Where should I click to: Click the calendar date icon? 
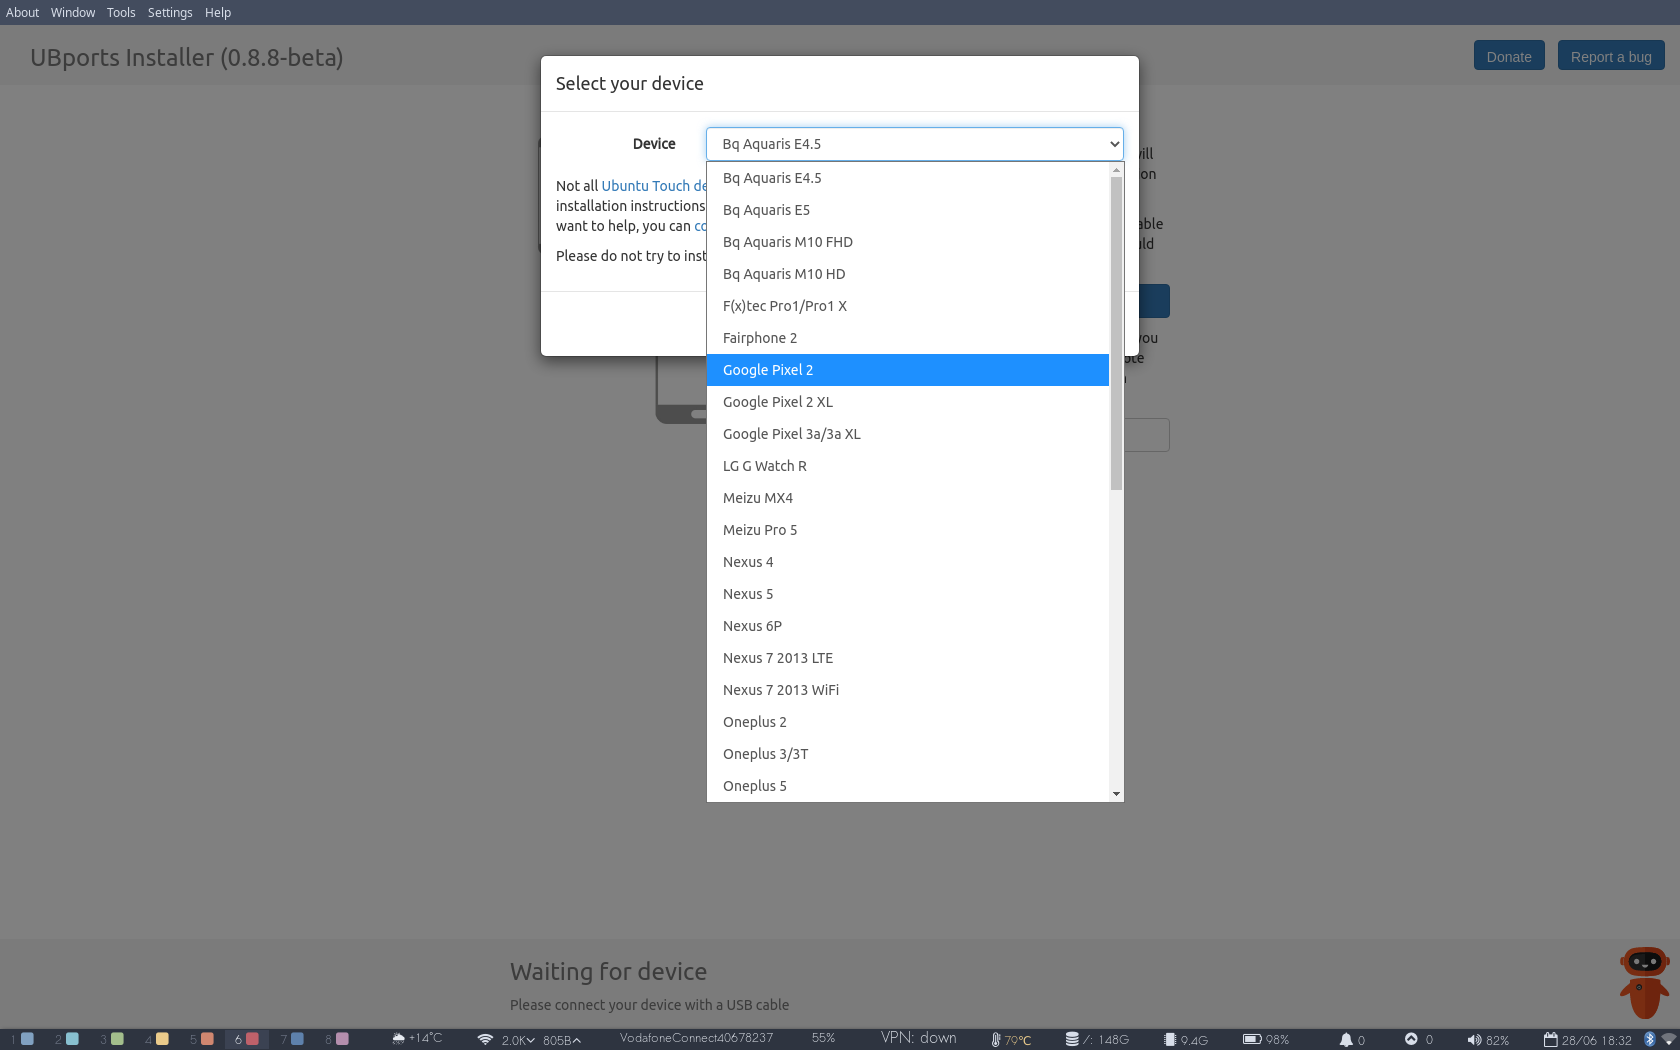[1550, 1040]
